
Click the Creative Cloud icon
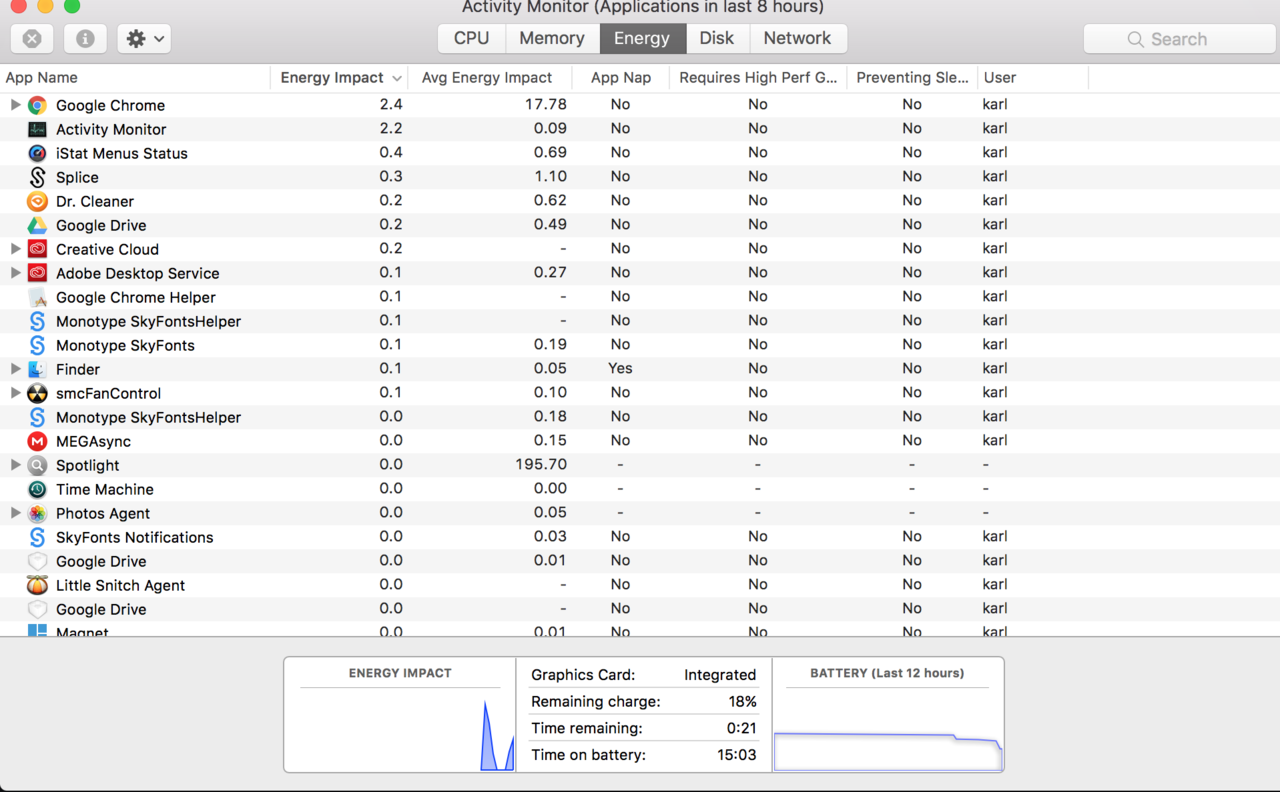click(37, 249)
